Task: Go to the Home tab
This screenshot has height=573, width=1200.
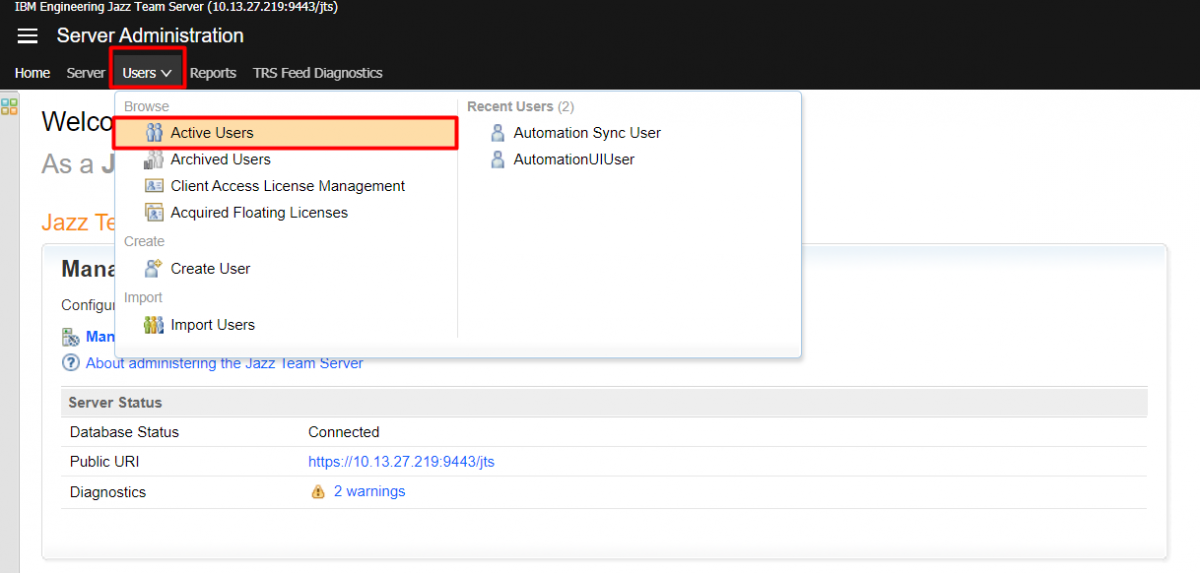Action: pos(32,73)
